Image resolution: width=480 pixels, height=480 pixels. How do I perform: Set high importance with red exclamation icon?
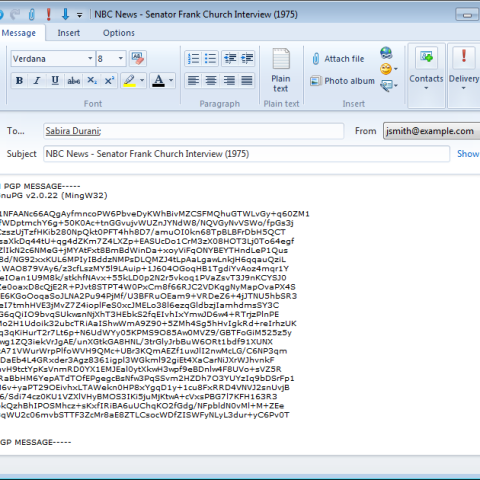point(49,14)
